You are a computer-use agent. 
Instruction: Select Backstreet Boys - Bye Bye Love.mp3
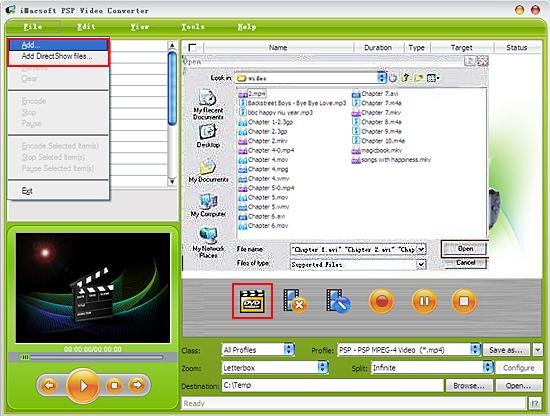(292, 103)
